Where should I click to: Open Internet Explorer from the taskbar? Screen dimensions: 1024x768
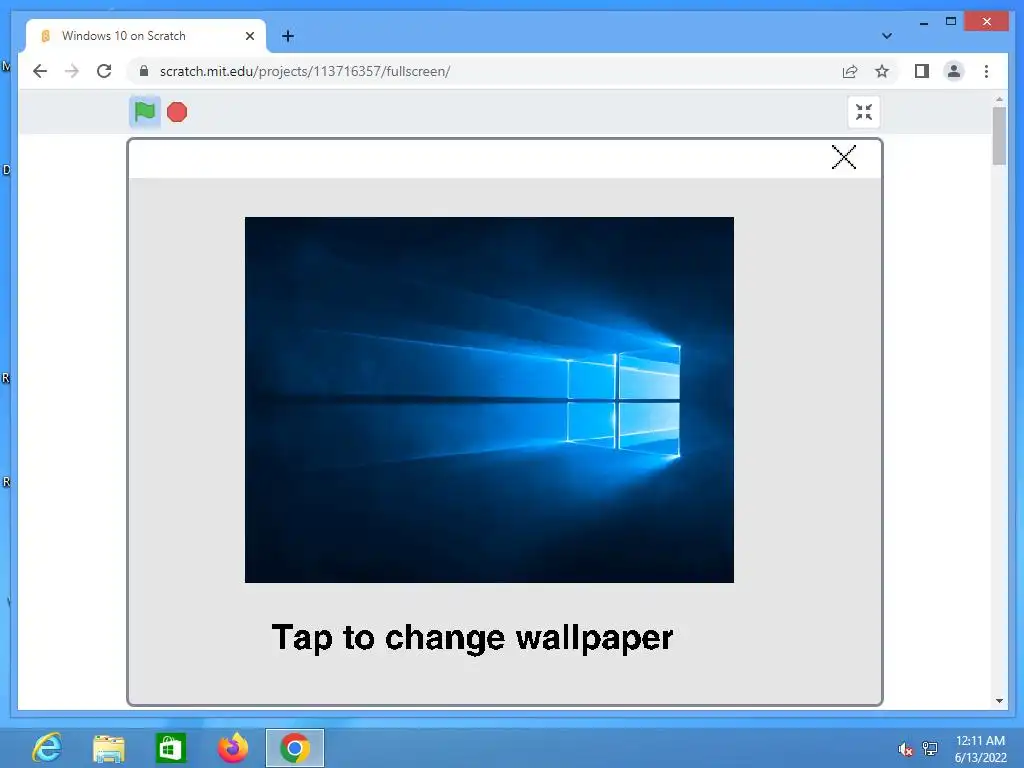(47, 748)
